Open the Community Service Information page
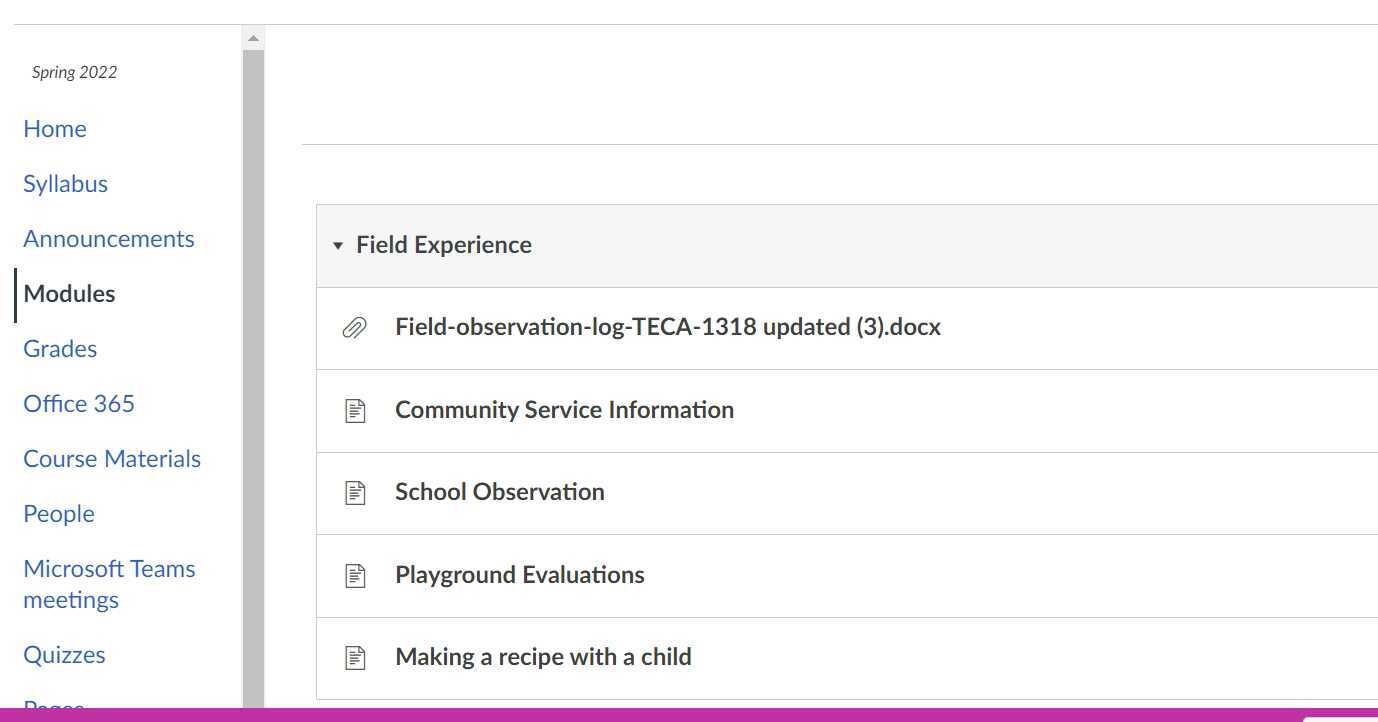This screenshot has height=722, width=1378. 564,410
